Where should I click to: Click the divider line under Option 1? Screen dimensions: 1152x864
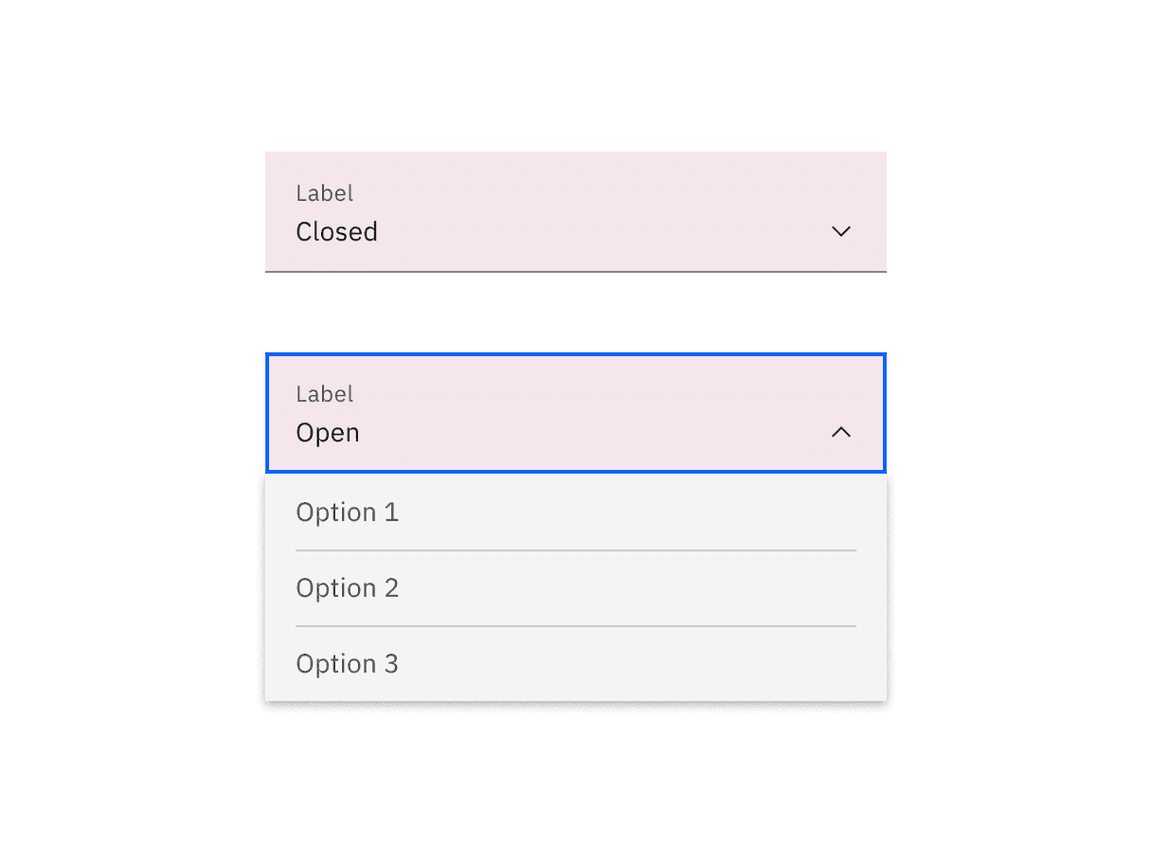pyautogui.click(x=575, y=549)
